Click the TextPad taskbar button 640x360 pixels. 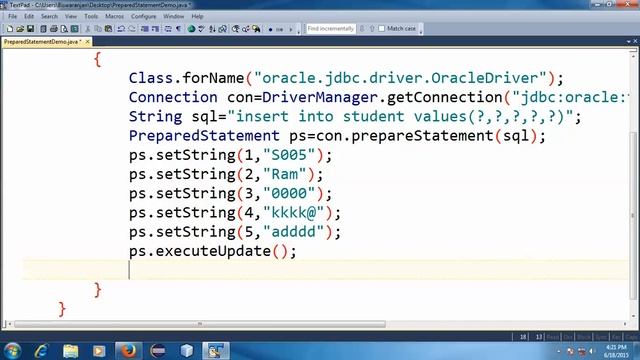pyautogui.click(x=216, y=351)
